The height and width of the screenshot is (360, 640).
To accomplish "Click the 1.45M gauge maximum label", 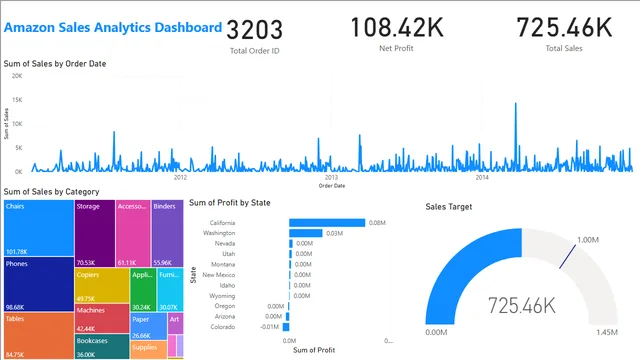I will click(607, 332).
